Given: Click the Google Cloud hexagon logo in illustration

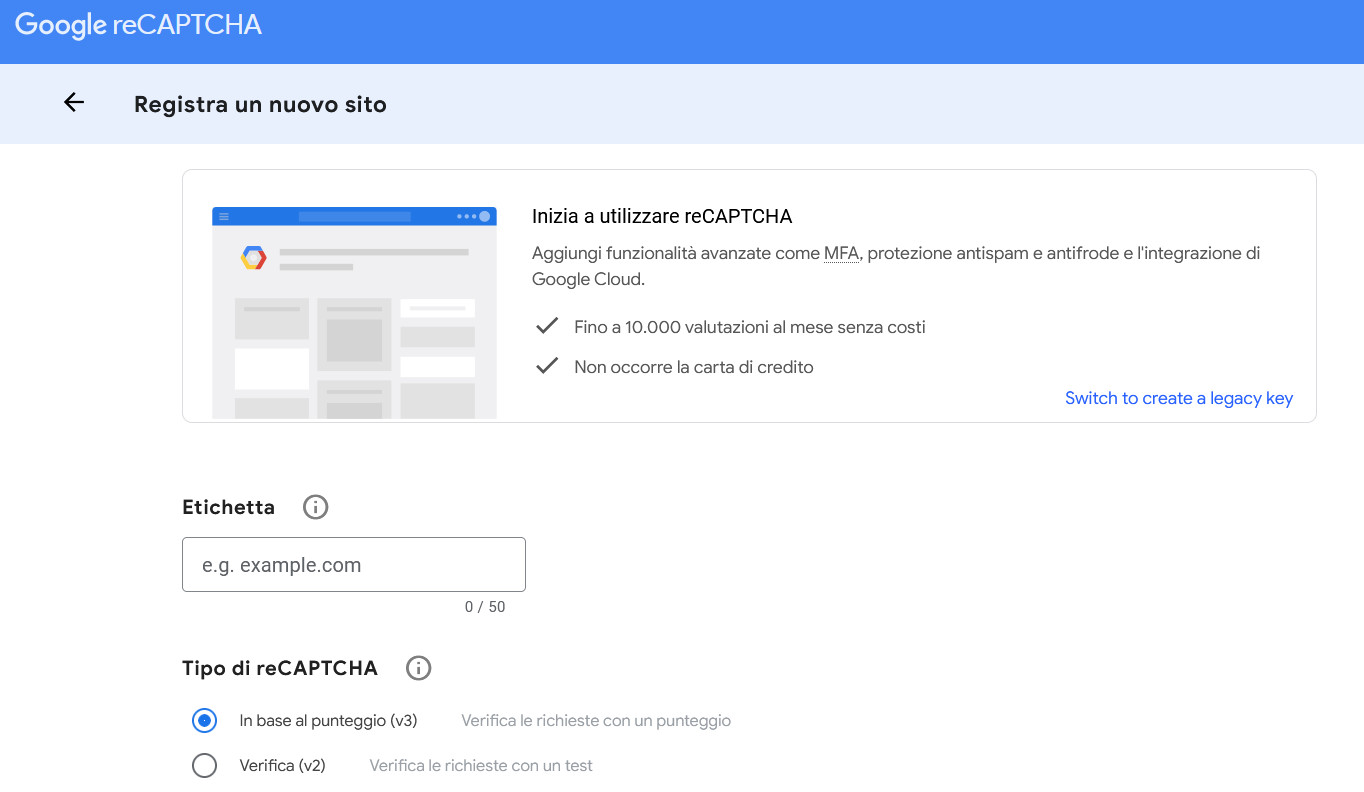Looking at the screenshot, I should [x=254, y=258].
